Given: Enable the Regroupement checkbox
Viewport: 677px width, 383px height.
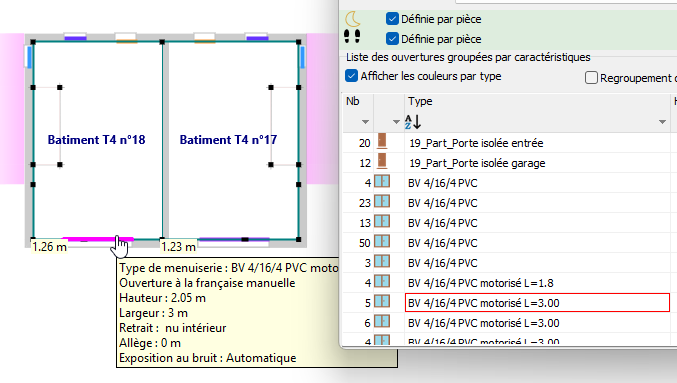Looking at the screenshot, I should click(x=591, y=78).
